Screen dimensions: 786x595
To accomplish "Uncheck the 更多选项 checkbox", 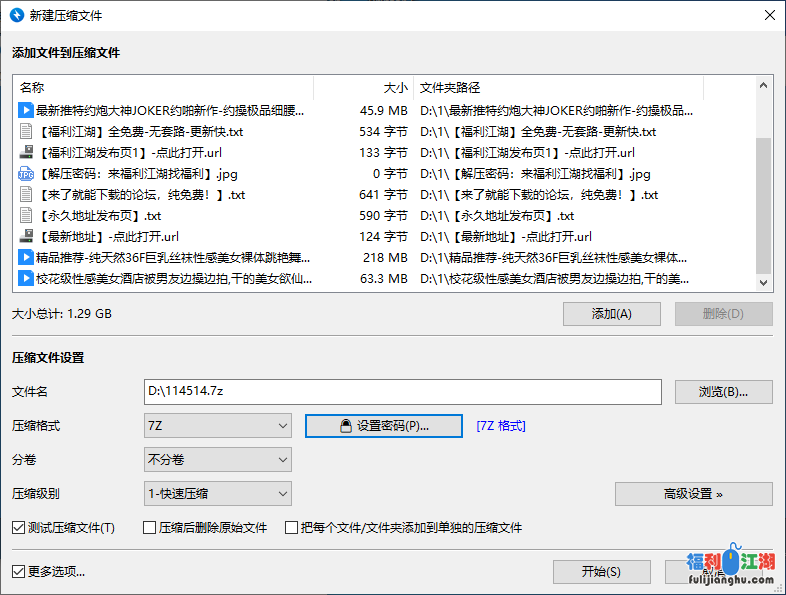I will (19, 572).
